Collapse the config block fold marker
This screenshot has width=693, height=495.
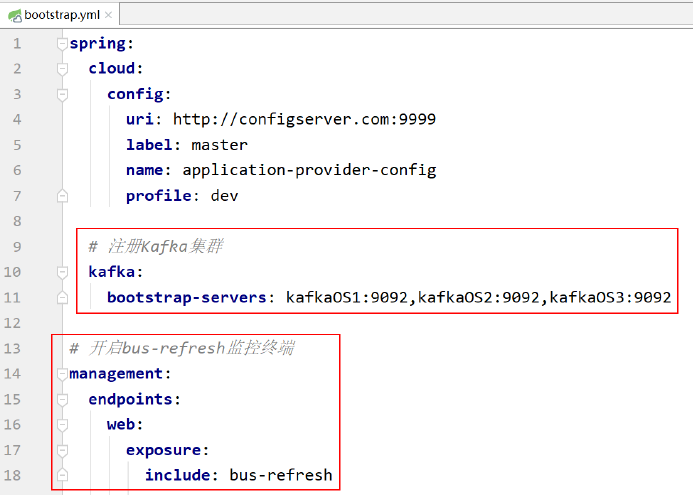[x=62, y=94]
